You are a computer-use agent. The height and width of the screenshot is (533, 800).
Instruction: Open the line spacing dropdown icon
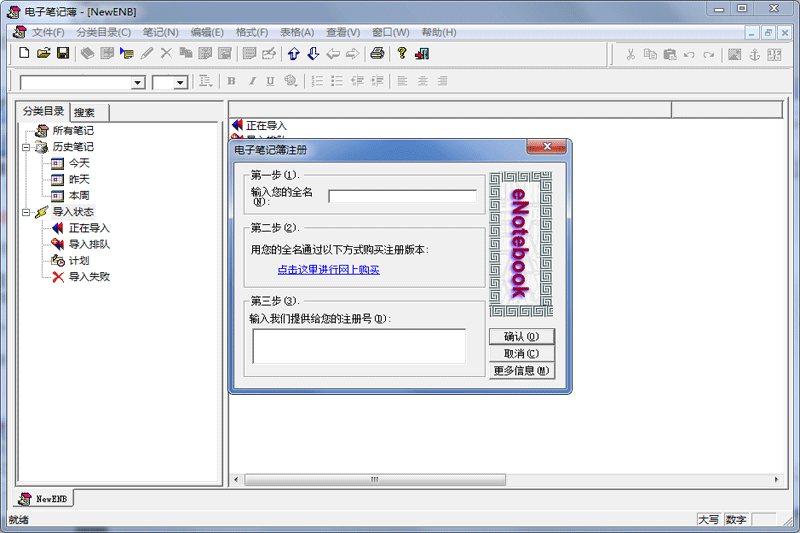(206, 81)
